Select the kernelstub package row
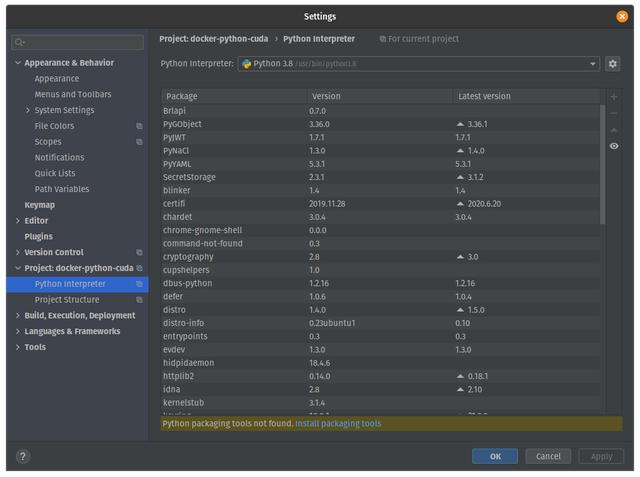The image size is (640, 477). click(x=380, y=403)
